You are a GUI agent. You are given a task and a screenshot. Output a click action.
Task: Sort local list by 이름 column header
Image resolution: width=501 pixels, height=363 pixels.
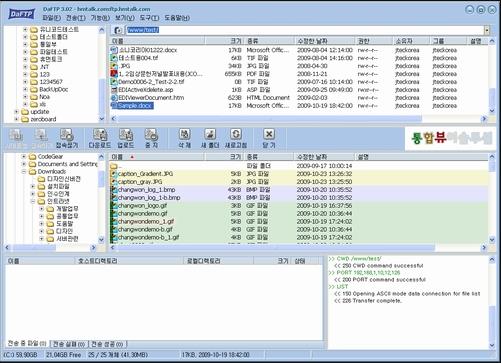tap(158, 157)
